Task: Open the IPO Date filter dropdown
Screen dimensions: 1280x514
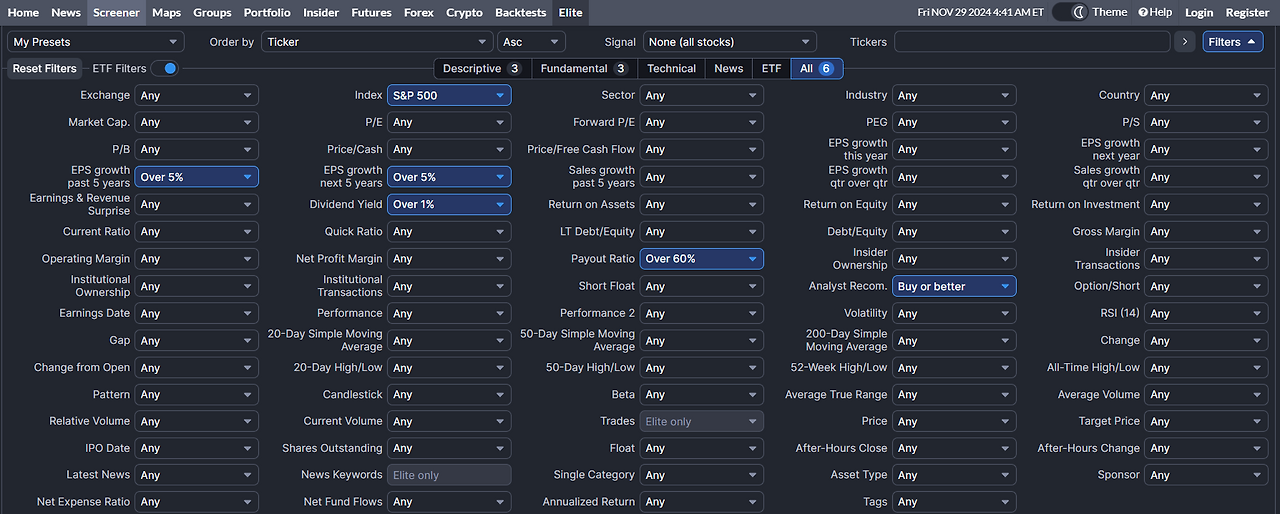Action: click(197, 448)
